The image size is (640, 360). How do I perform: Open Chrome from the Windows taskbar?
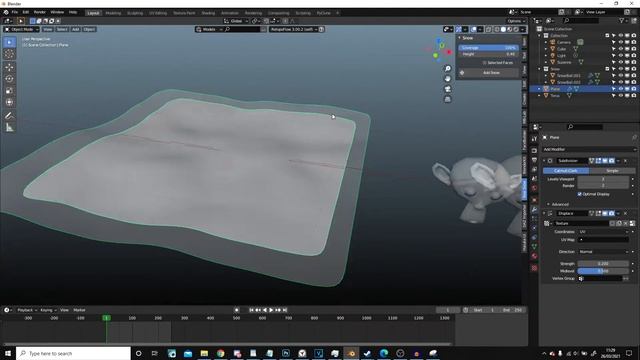click(x=220, y=353)
